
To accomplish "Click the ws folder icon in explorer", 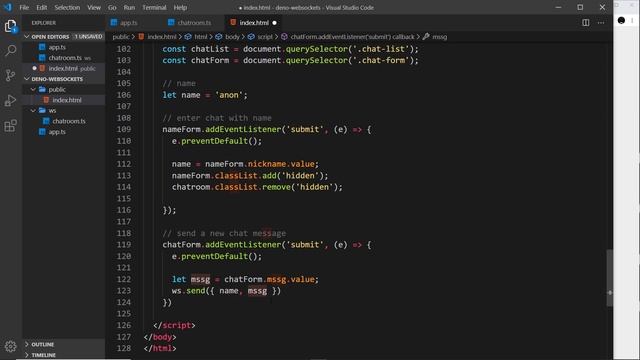I will click(42, 111).
